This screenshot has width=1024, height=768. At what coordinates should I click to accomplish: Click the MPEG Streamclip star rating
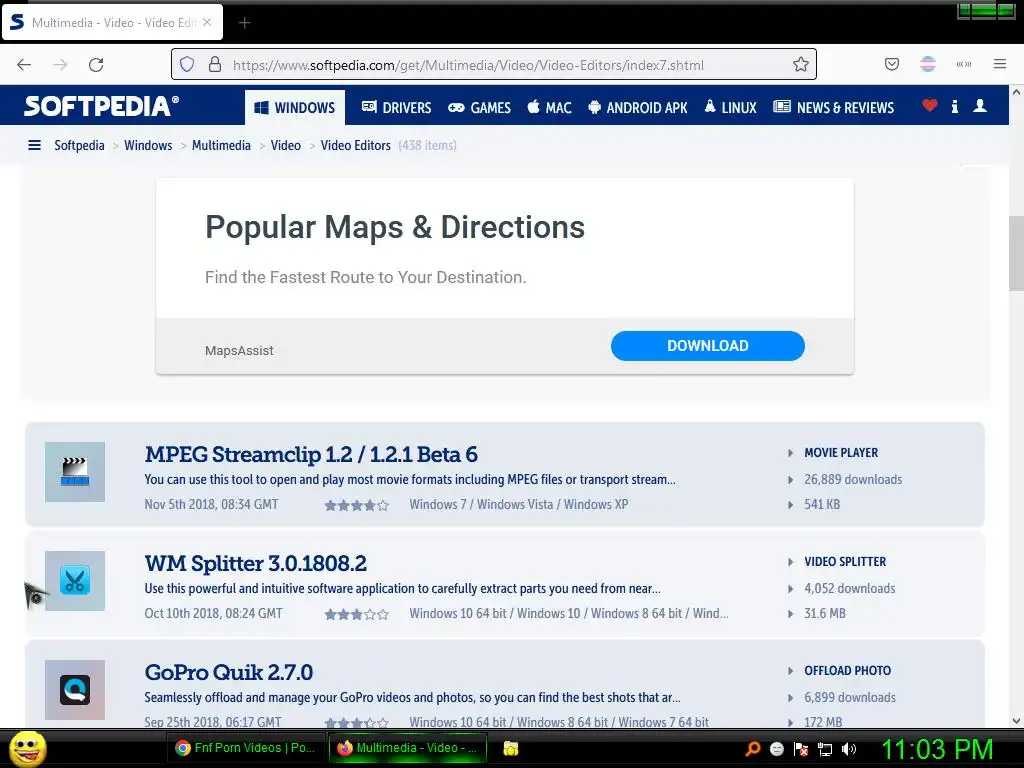coord(357,505)
